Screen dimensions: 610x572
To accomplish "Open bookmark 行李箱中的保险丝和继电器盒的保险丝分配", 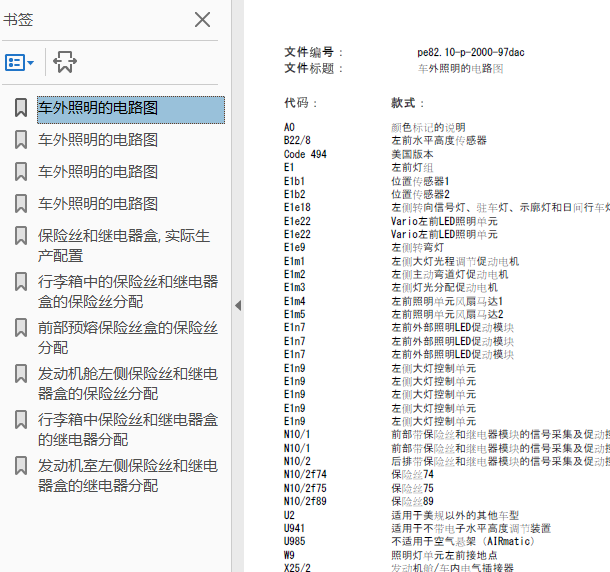I will click(128, 291).
